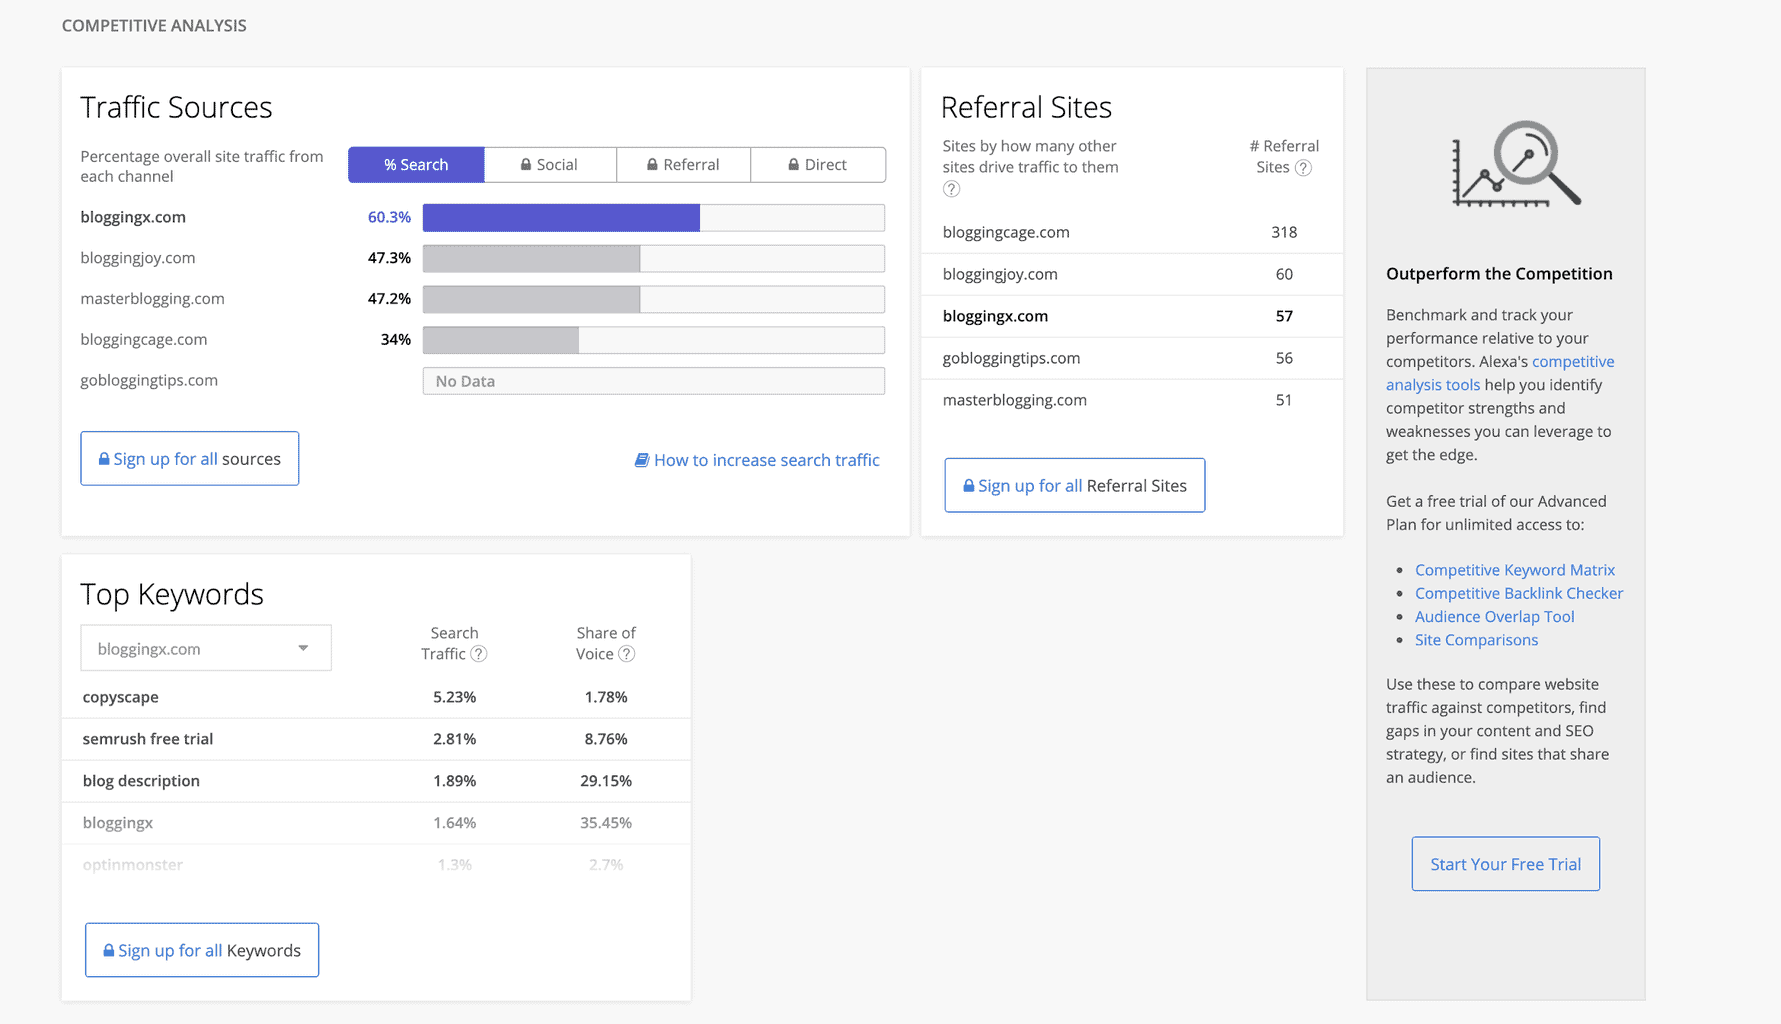Select bloggingcage.com in Traffic Sources list
This screenshot has height=1024, width=1781.
coord(144,340)
